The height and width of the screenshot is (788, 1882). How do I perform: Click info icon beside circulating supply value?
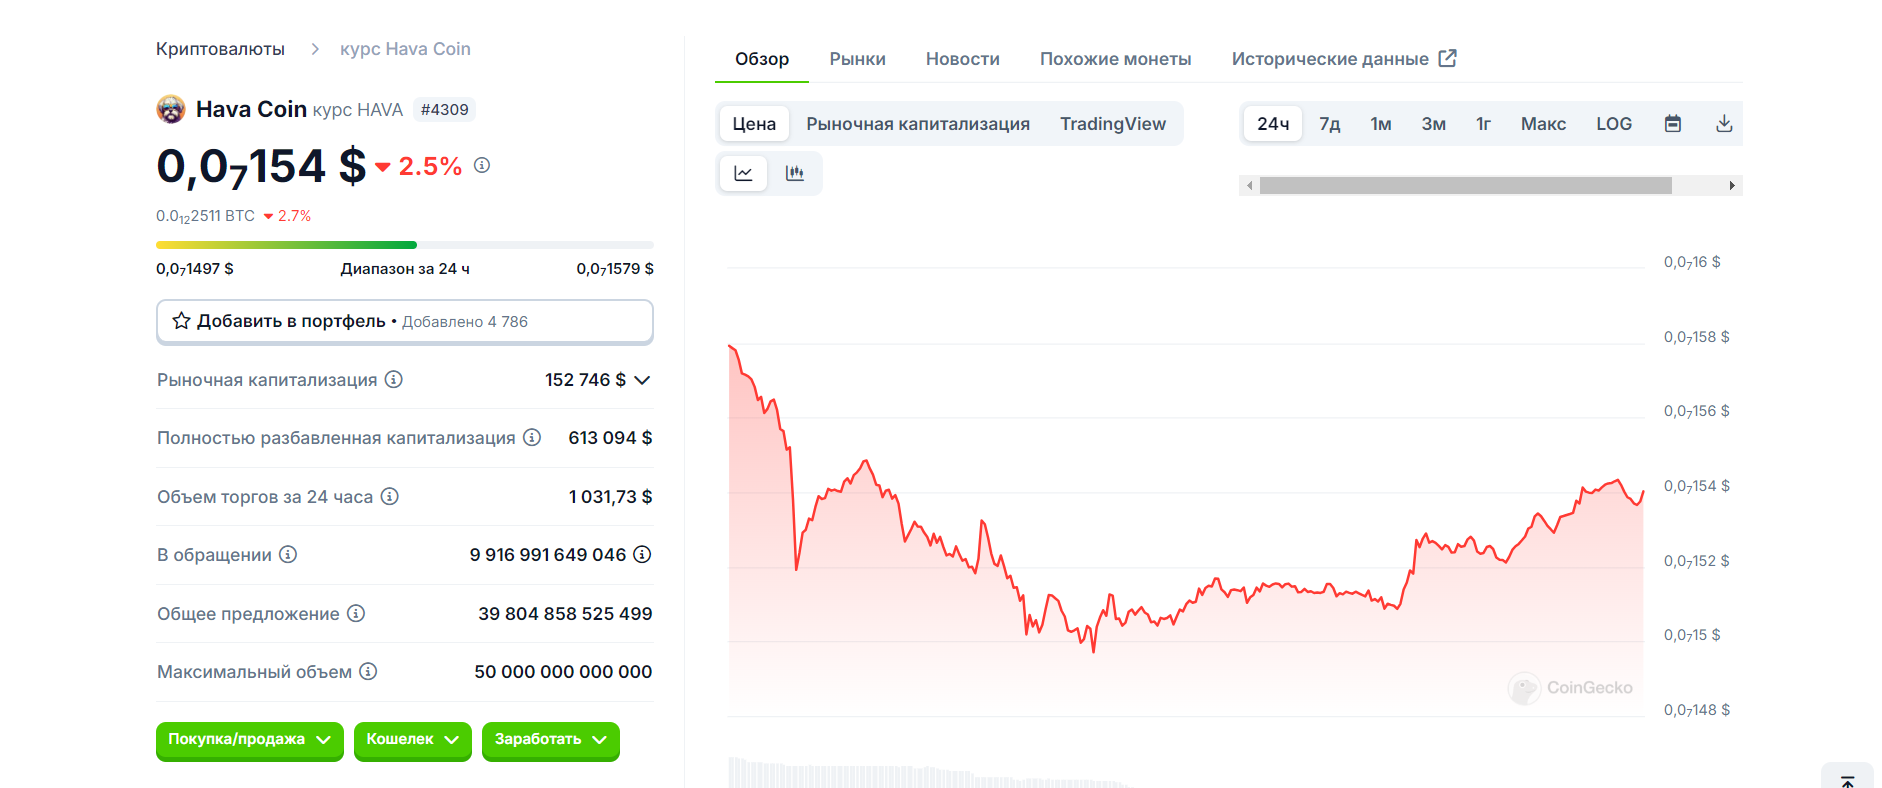click(x=642, y=554)
